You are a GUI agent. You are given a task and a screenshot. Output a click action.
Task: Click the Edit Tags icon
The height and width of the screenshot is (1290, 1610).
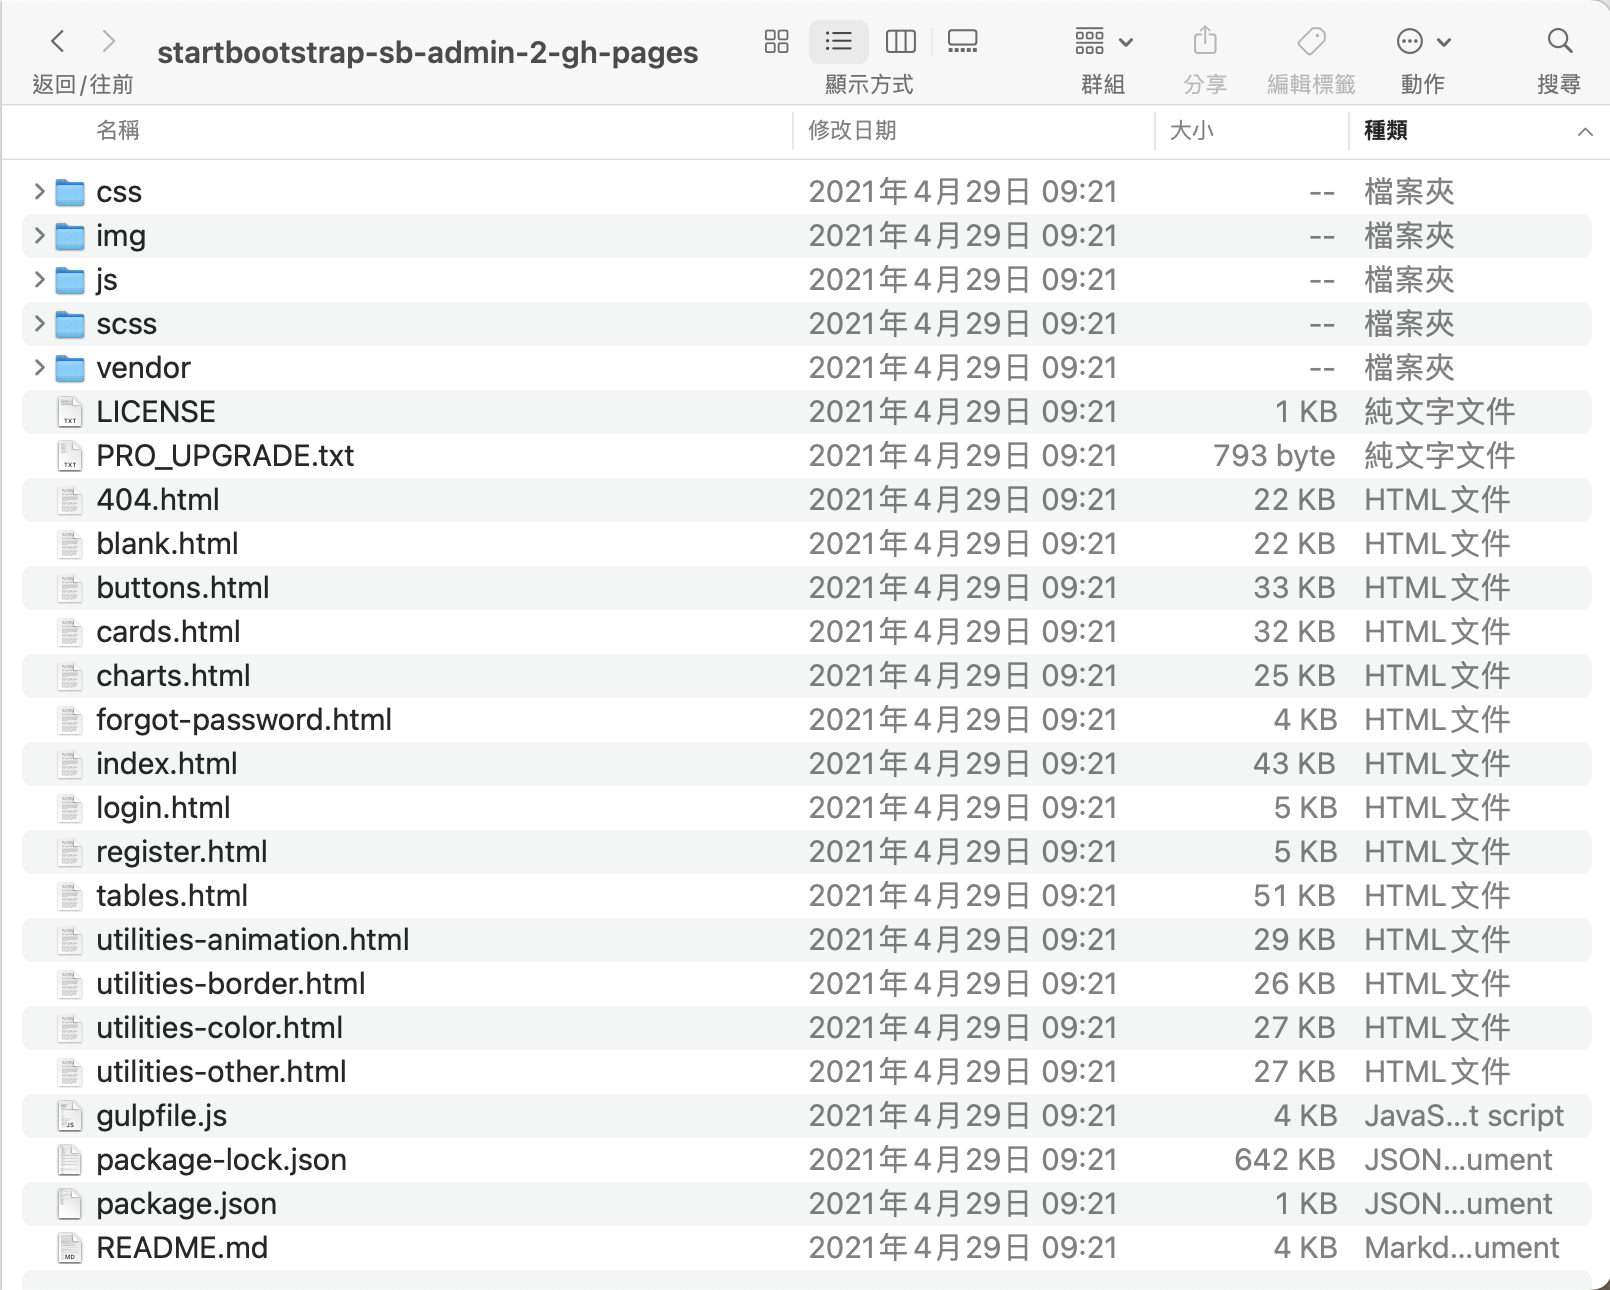click(x=1310, y=42)
